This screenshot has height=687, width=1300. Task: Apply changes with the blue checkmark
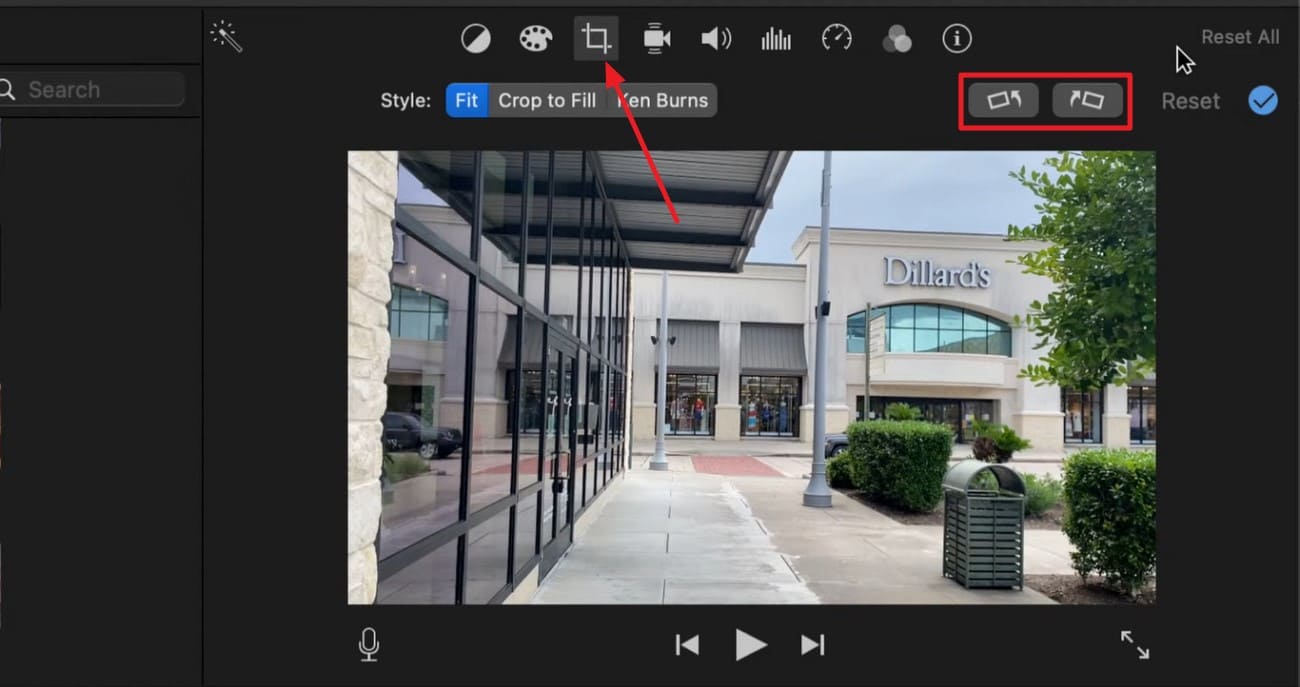1263,100
